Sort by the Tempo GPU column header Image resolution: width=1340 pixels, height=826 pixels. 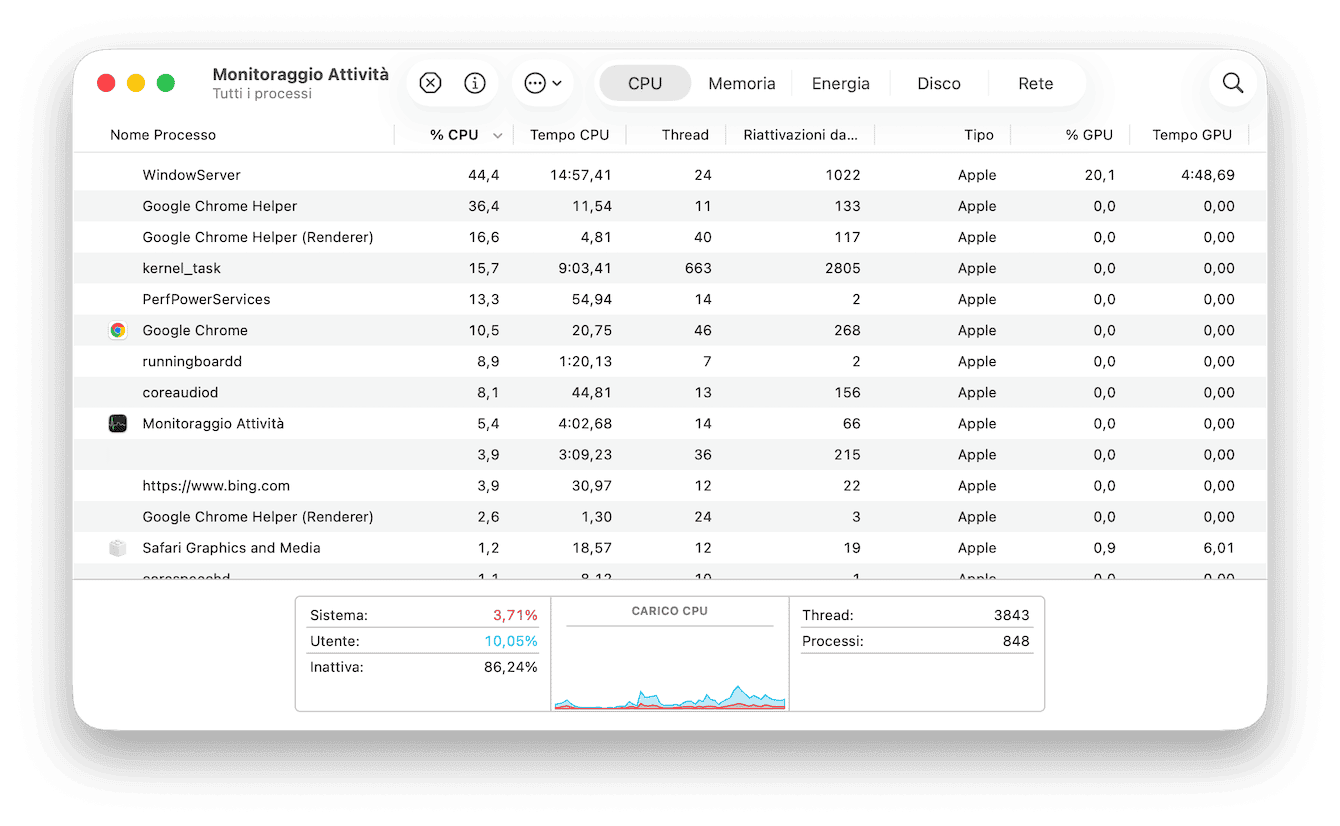pos(1192,135)
